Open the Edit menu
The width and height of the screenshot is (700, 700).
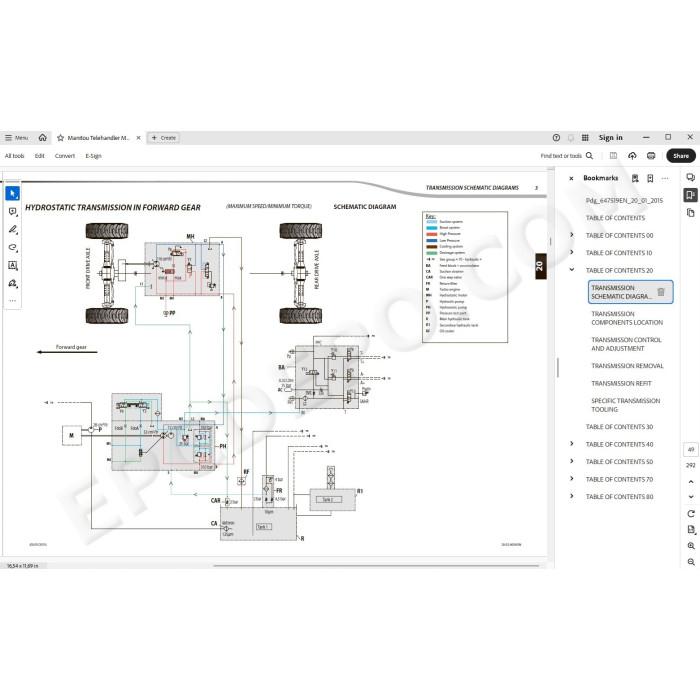[x=39, y=156]
